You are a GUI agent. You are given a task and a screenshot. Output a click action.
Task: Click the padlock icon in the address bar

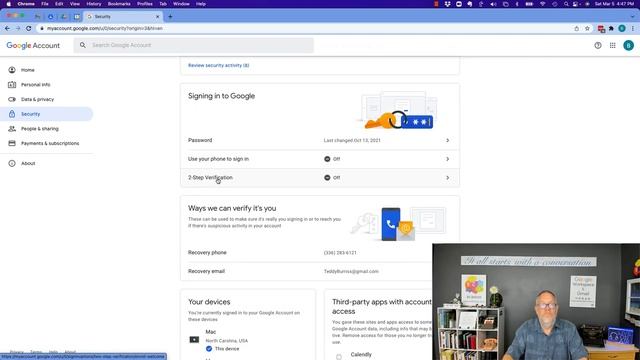pyautogui.click(x=42, y=29)
